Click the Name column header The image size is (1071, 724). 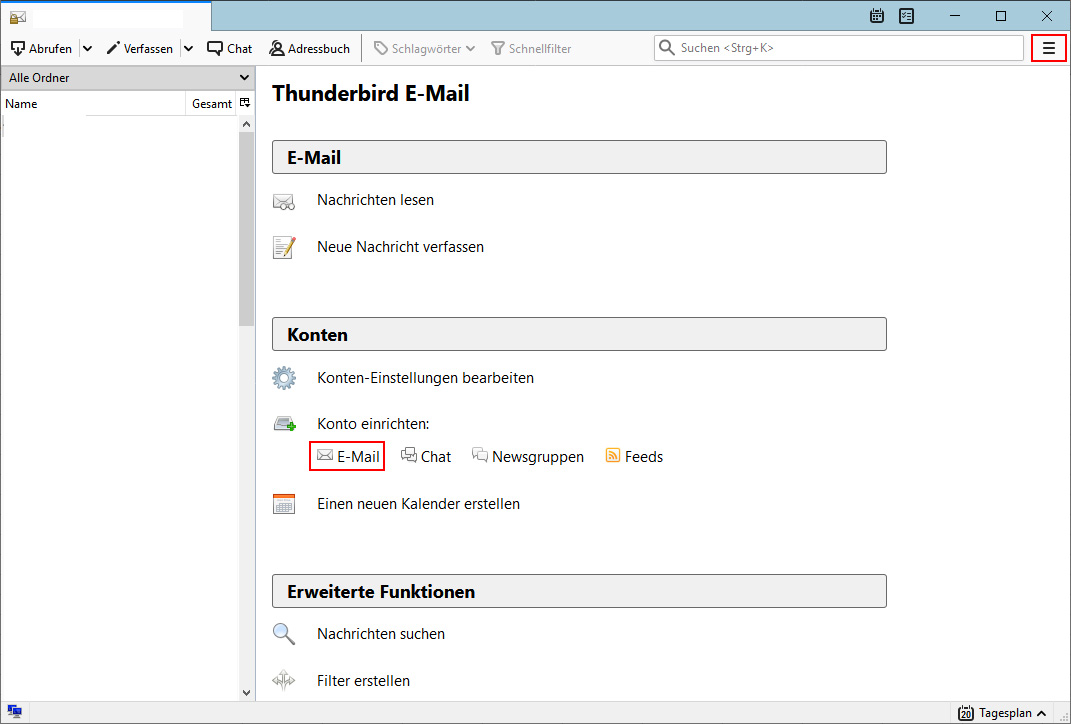click(x=94, y=104)
